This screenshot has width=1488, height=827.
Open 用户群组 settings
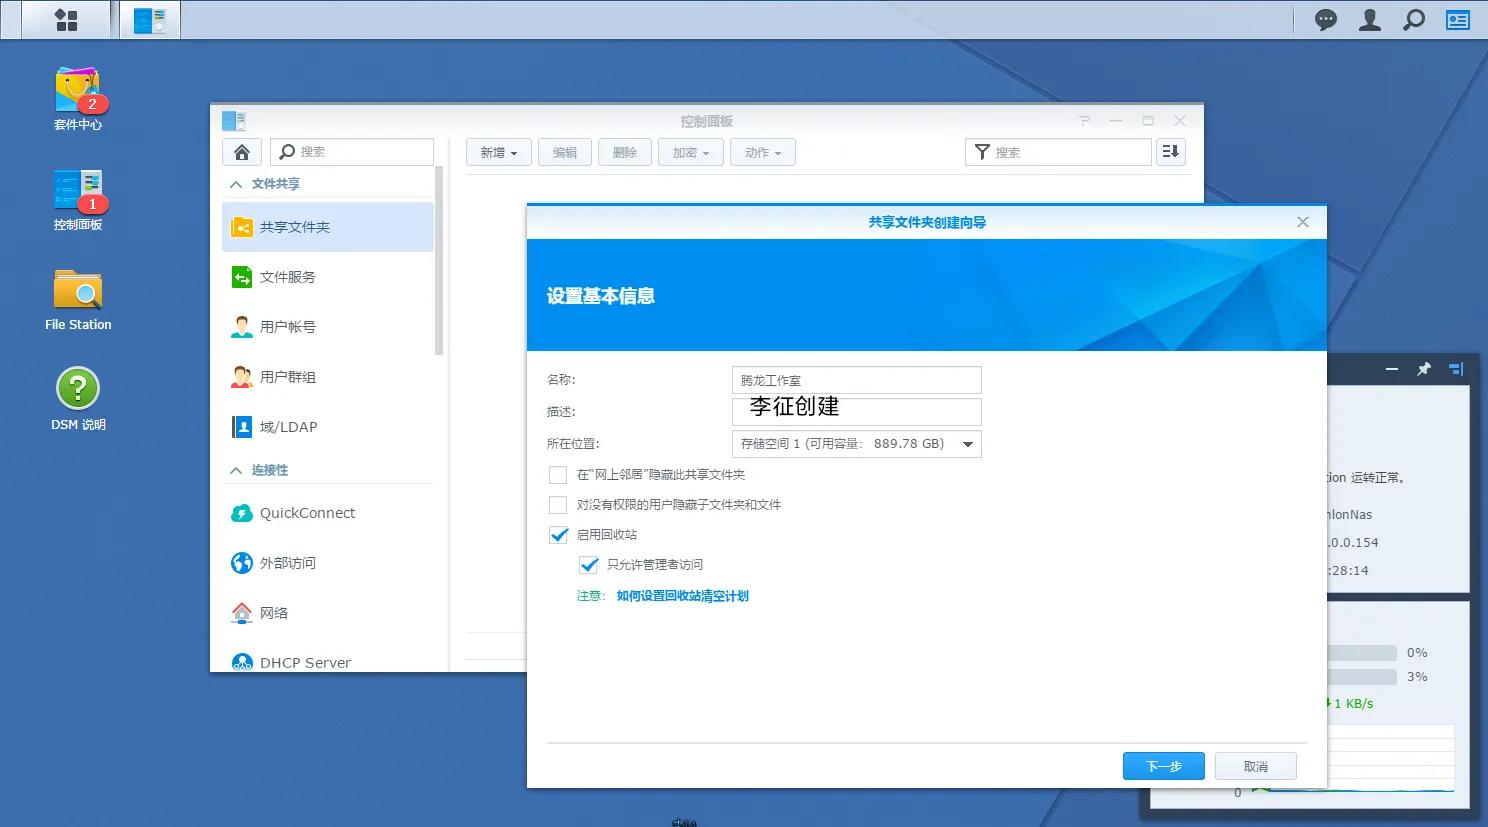[290, 376]
